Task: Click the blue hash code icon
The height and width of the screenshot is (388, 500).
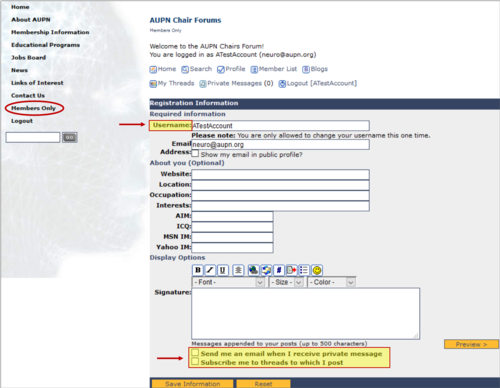Action: point(279,270)
